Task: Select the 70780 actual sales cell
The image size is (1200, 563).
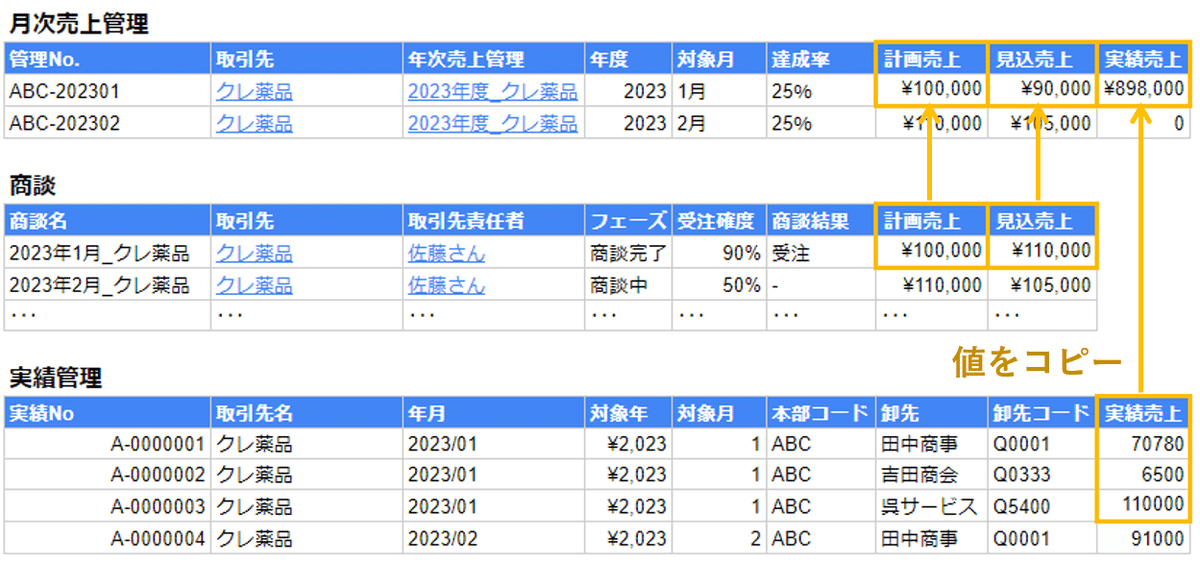Action: pyautogui.click(x=1143, y=444)
